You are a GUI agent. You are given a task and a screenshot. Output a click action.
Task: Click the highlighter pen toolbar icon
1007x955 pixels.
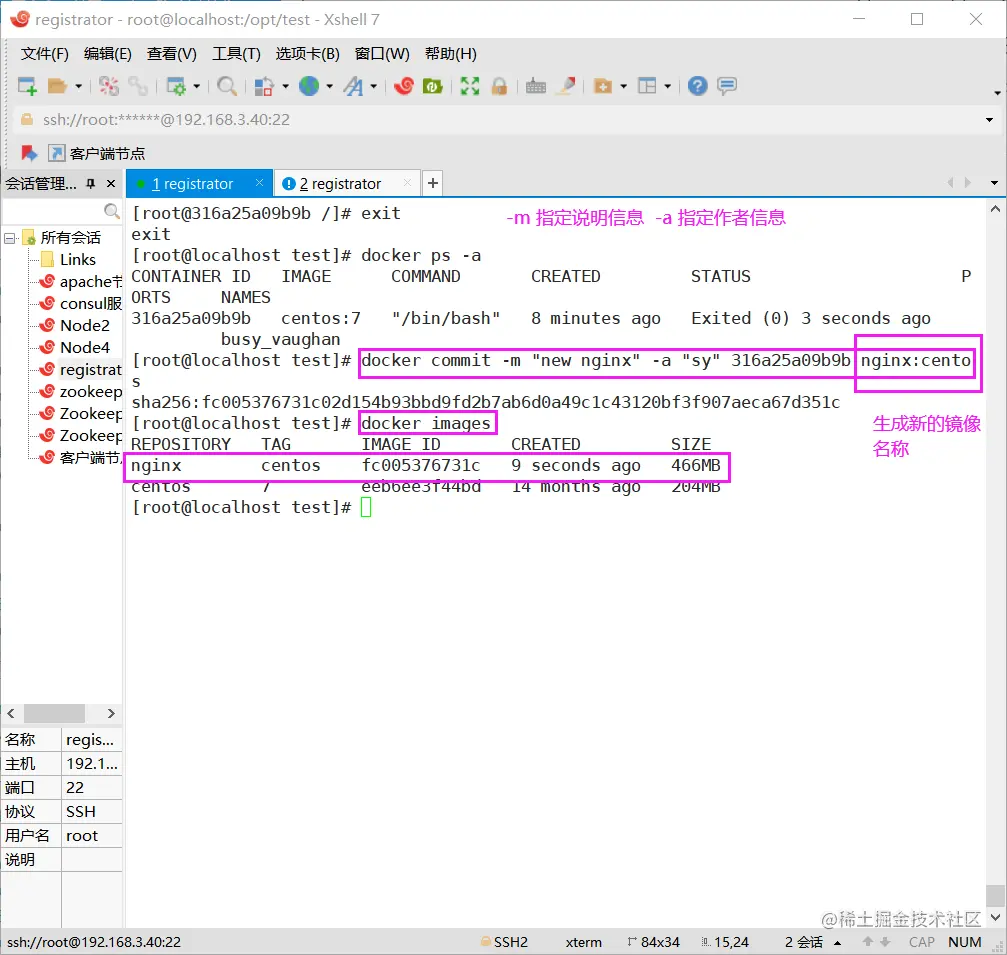[565, 85]
